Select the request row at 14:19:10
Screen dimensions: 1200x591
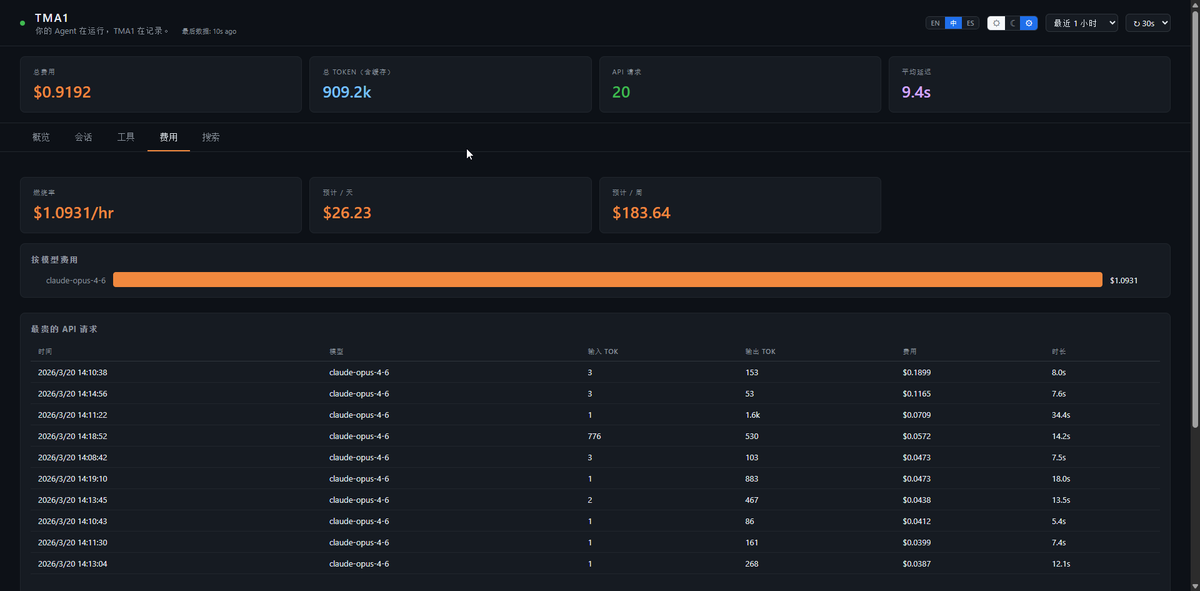(x=595, y=479)
